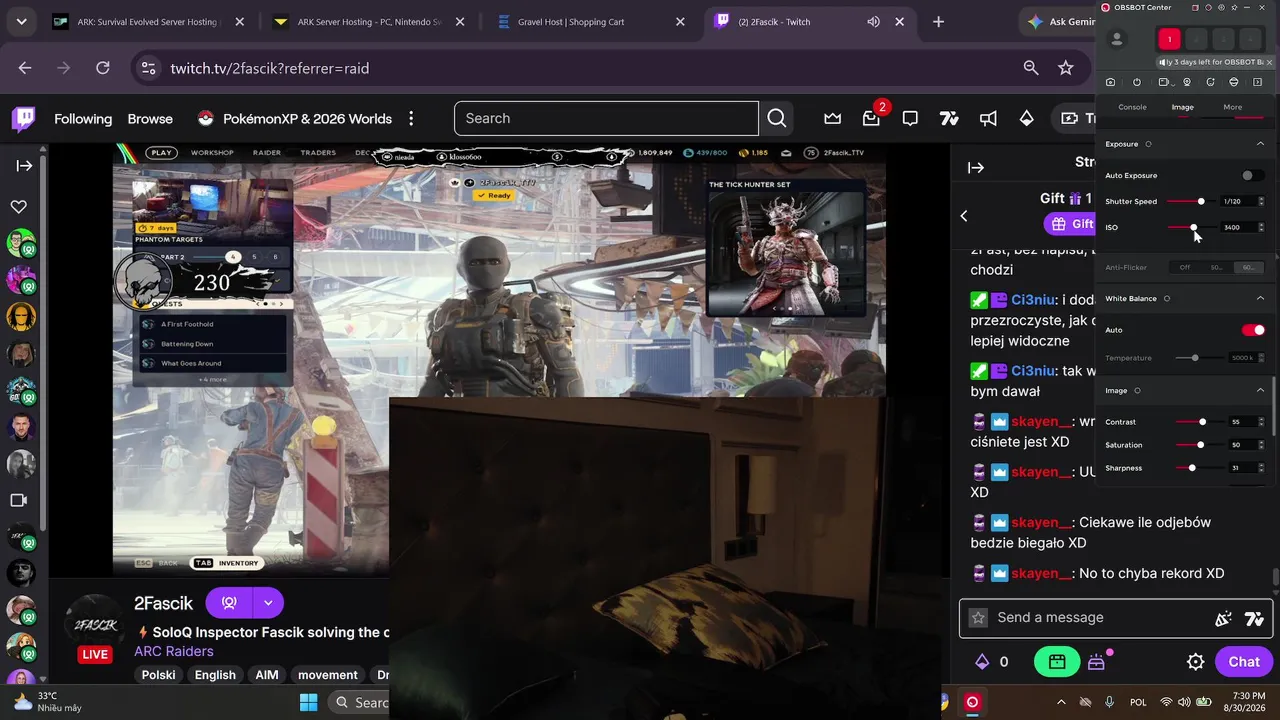The width and height of the screenshot is (1280, 720).
Task: Bookmark this page with the star icon
Action: 1066,68
